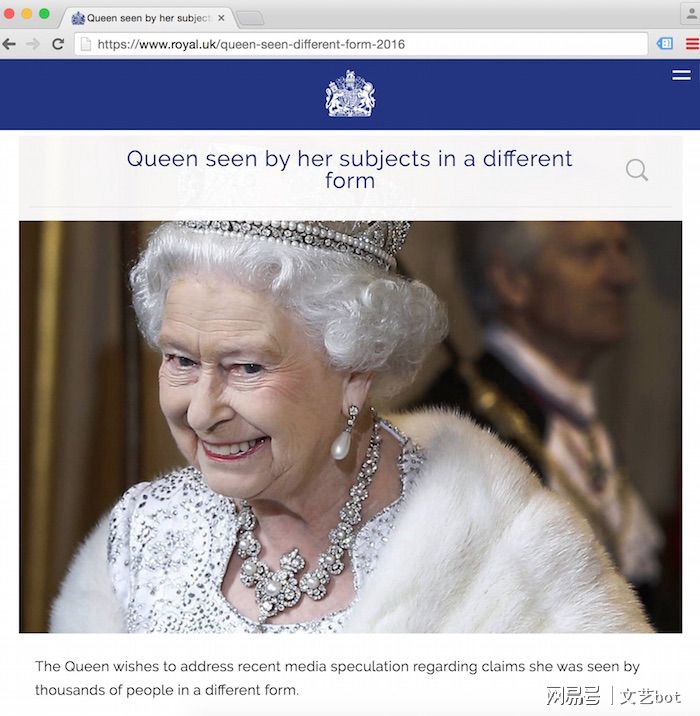The height and width of the screenshot is (716, 700).
Task: Click the article intro paragraph text
Action: click(x=337, y=678)
